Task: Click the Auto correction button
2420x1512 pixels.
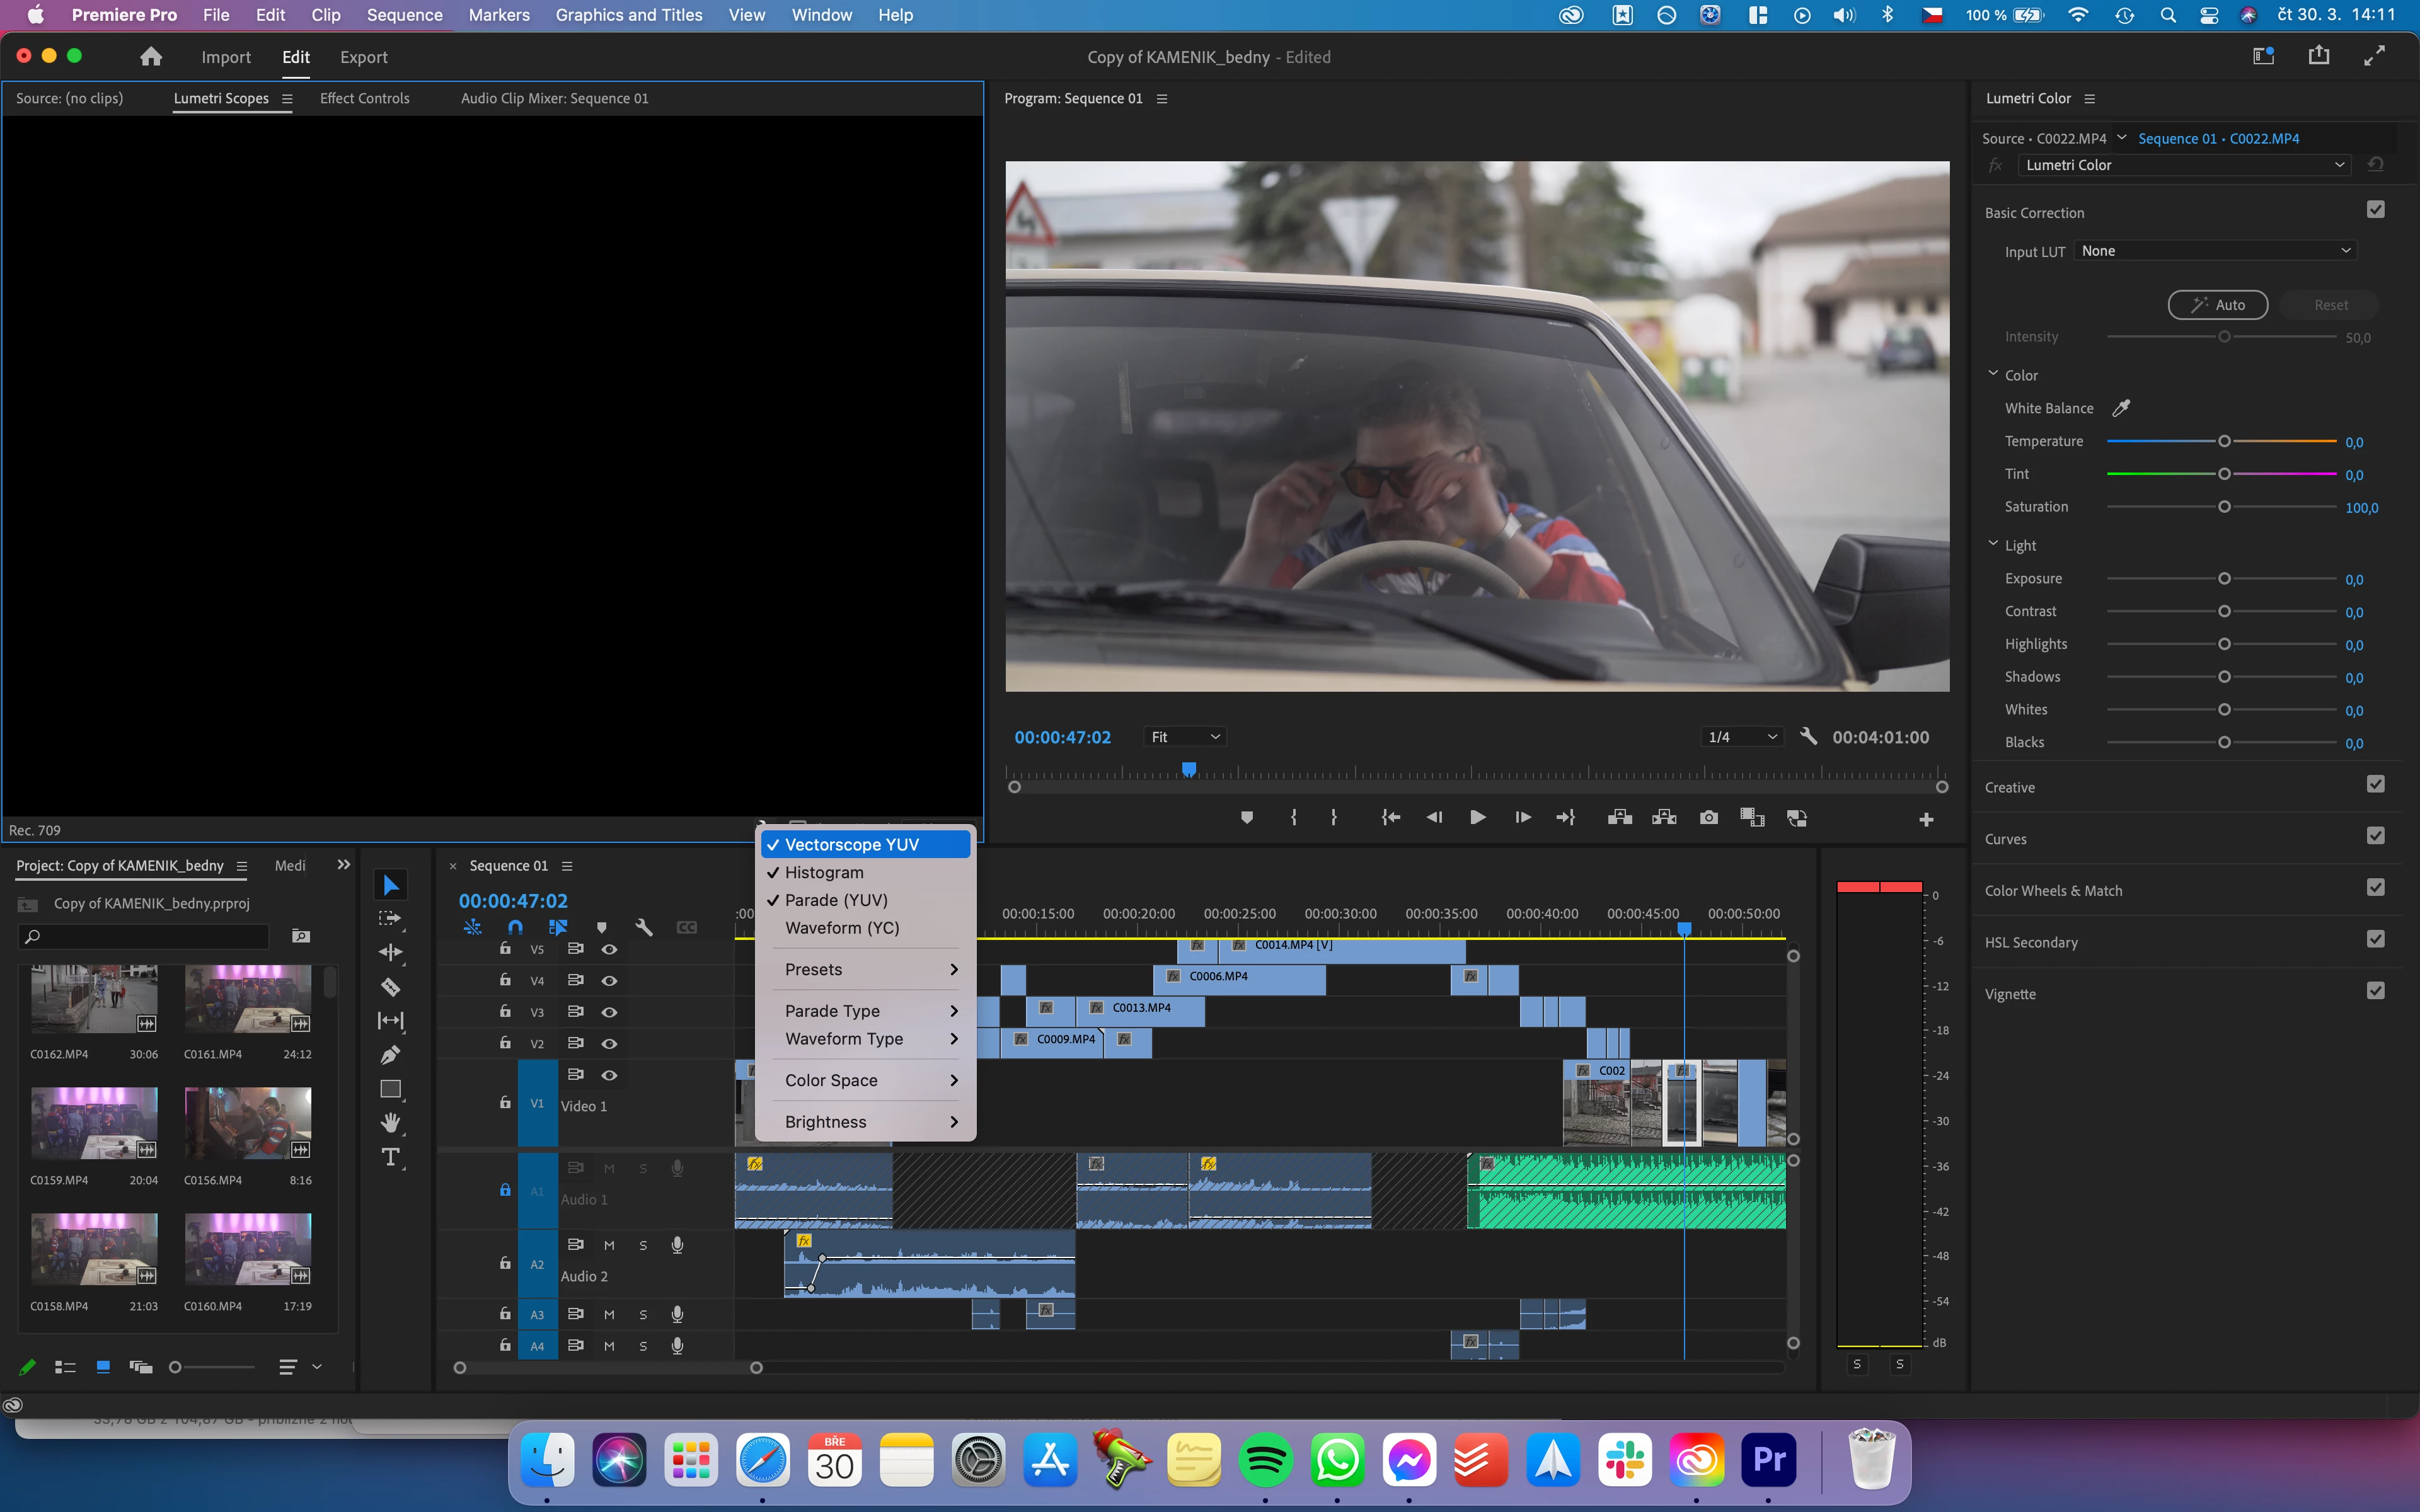Action: pyautogui.click(x=2218, y=305)
